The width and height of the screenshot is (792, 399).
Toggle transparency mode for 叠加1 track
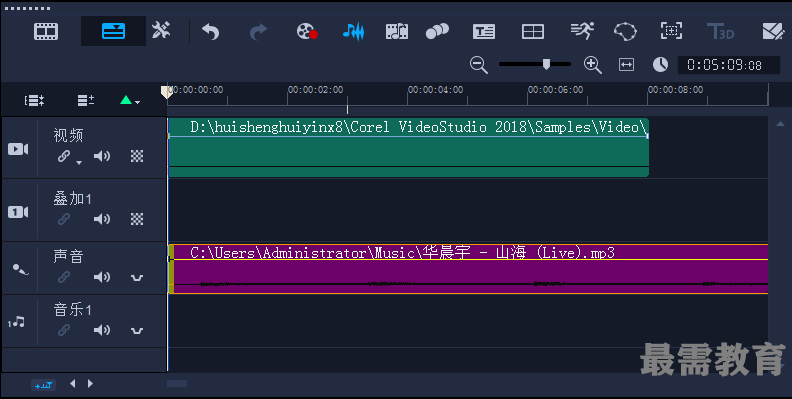pyautogui.click(x=137, y=219)
